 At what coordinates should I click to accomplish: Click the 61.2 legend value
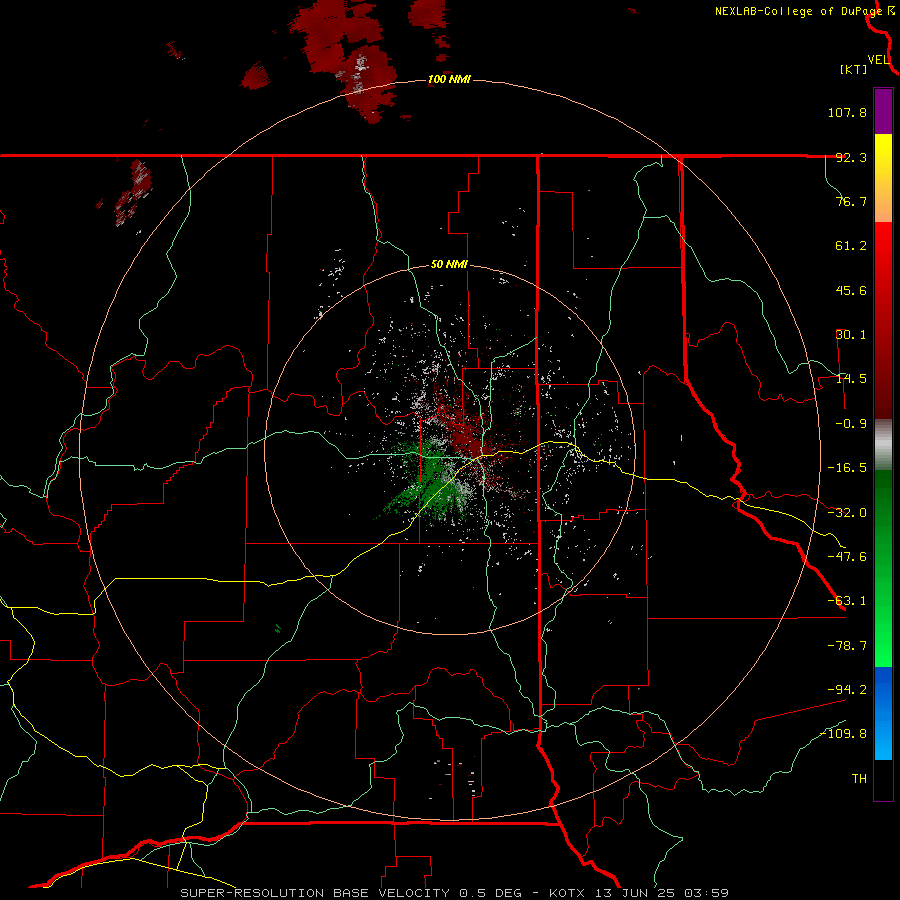click(x=851, y=246)
